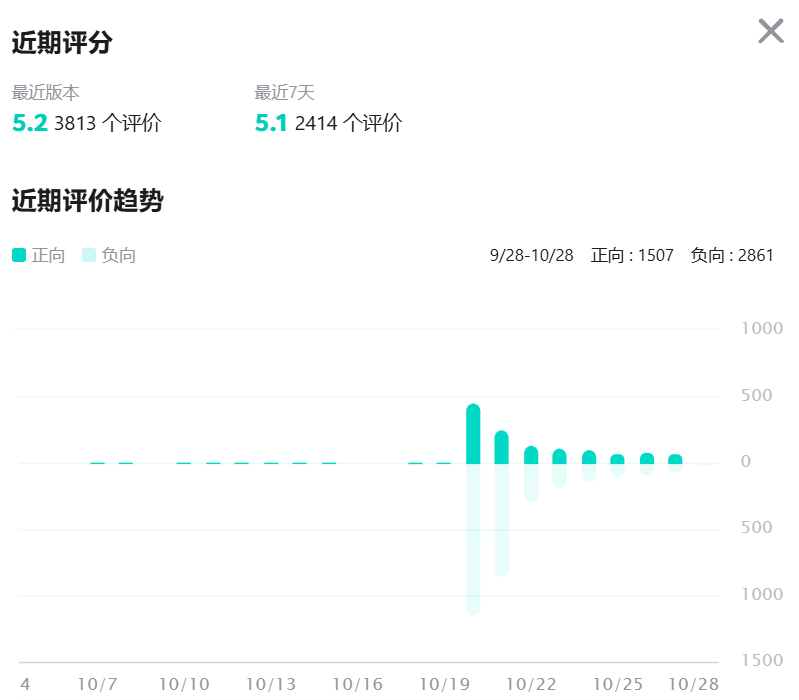Open the 2414 个评价 reviews count
This screenshot has height=700, width=799.
pyautogui.click(x=349, y=123)
